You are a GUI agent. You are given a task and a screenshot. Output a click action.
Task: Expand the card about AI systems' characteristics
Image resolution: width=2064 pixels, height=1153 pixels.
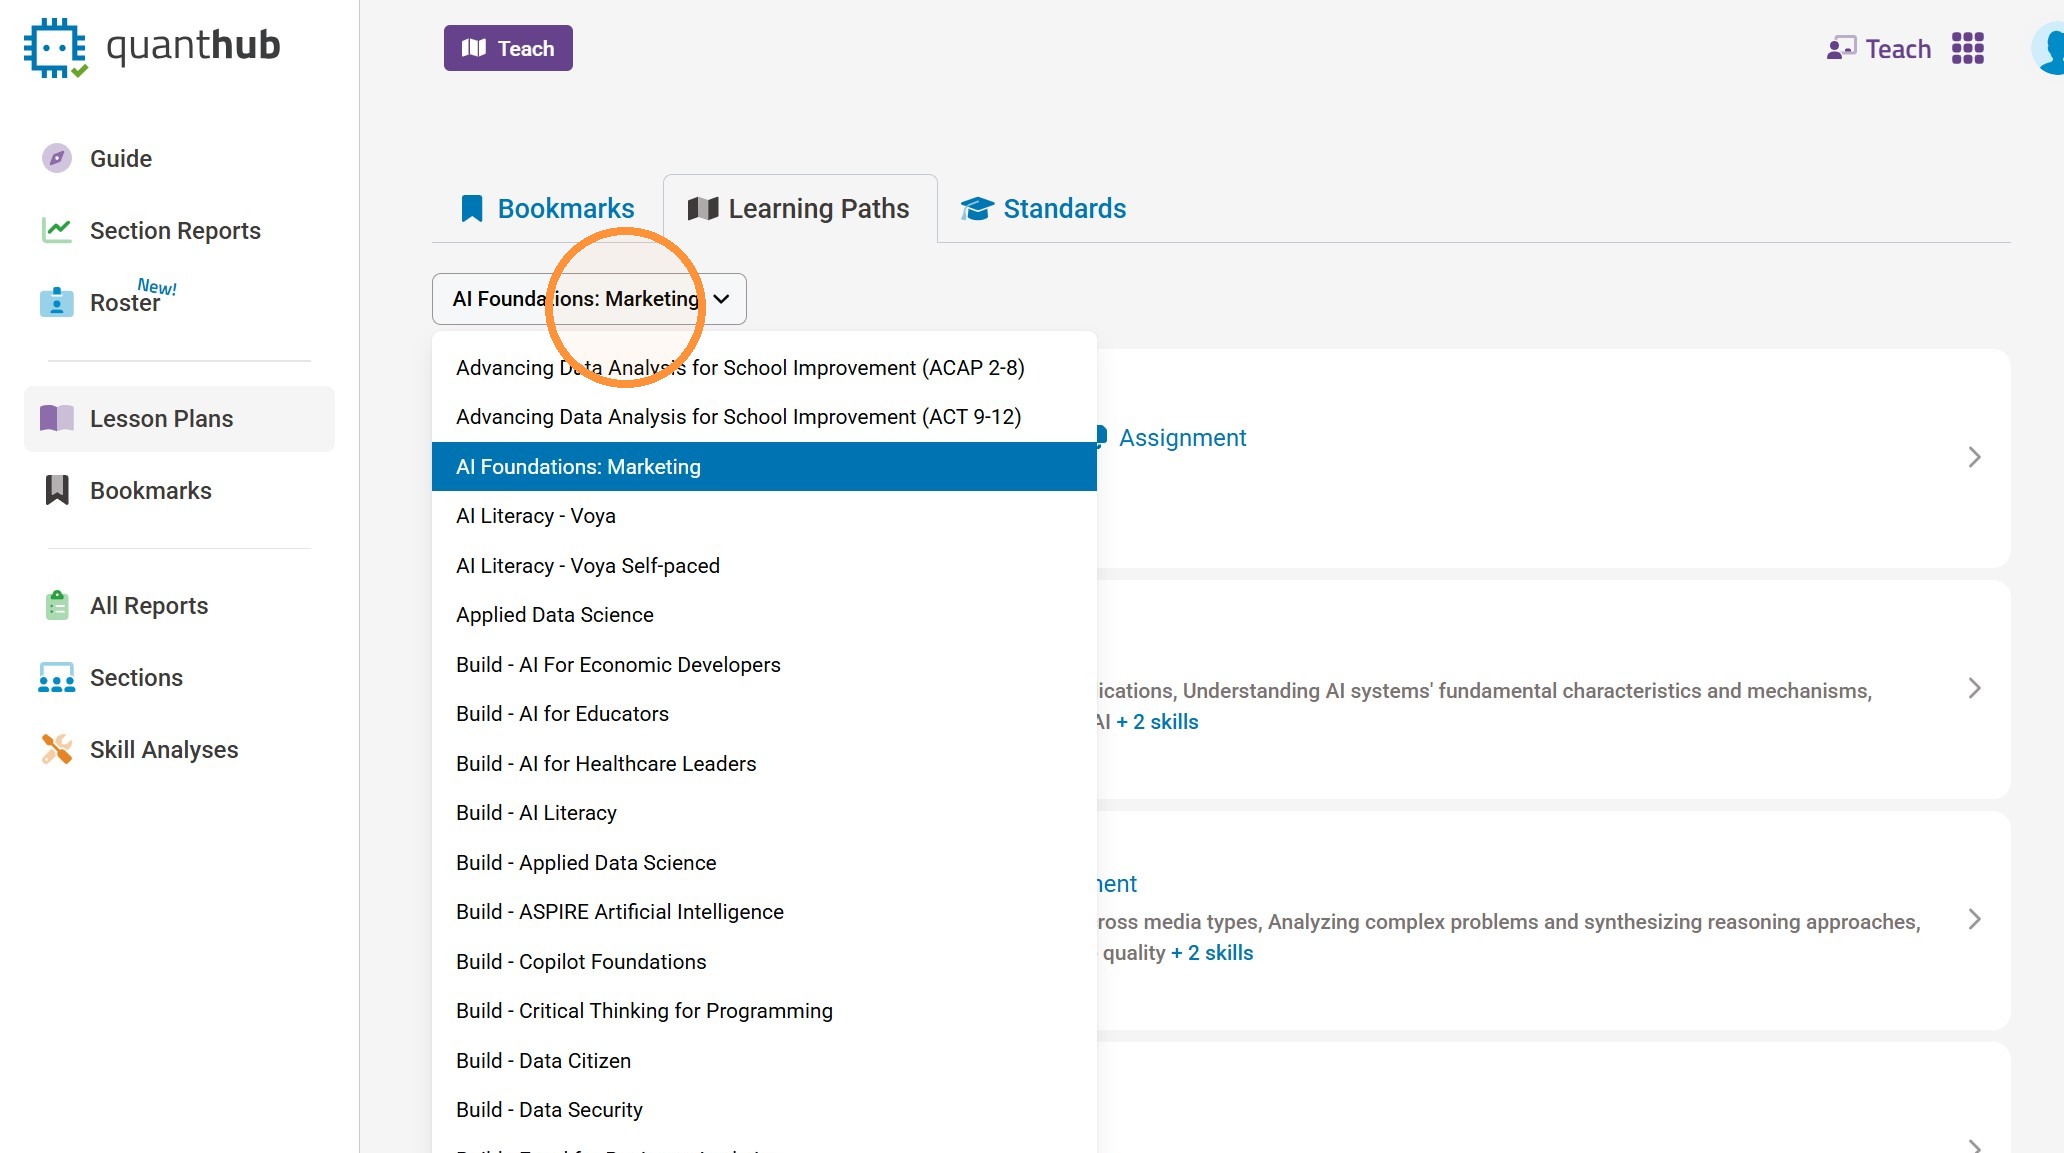click(x=1974, y=688)
